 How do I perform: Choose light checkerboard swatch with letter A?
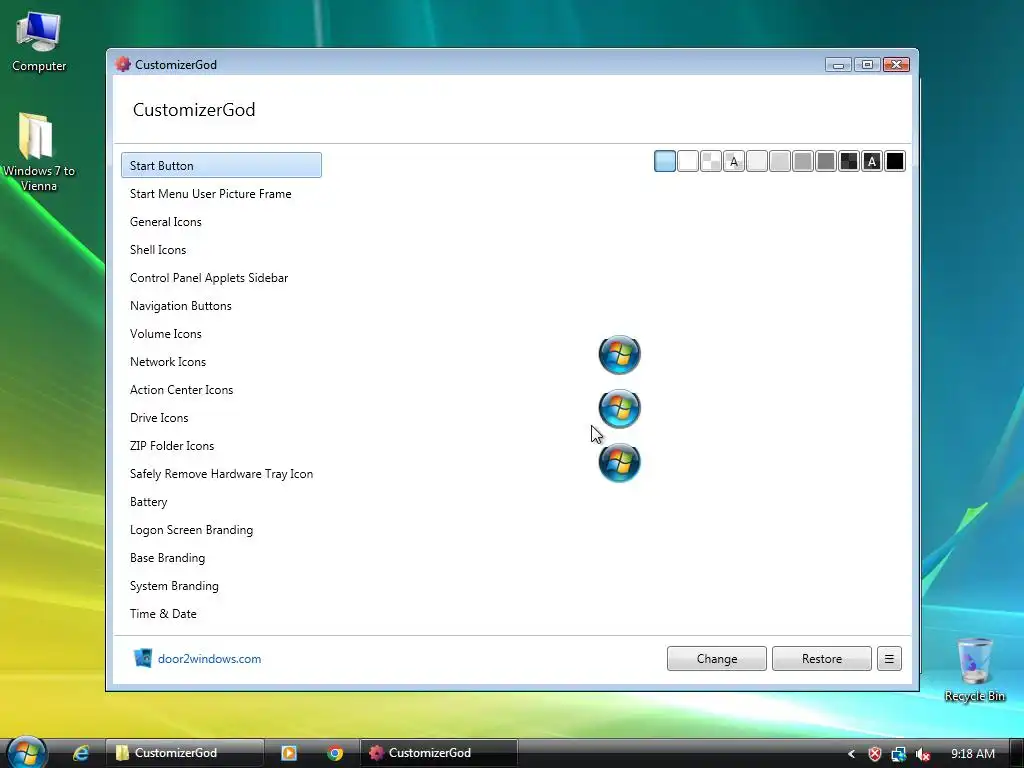pos(733,161)
